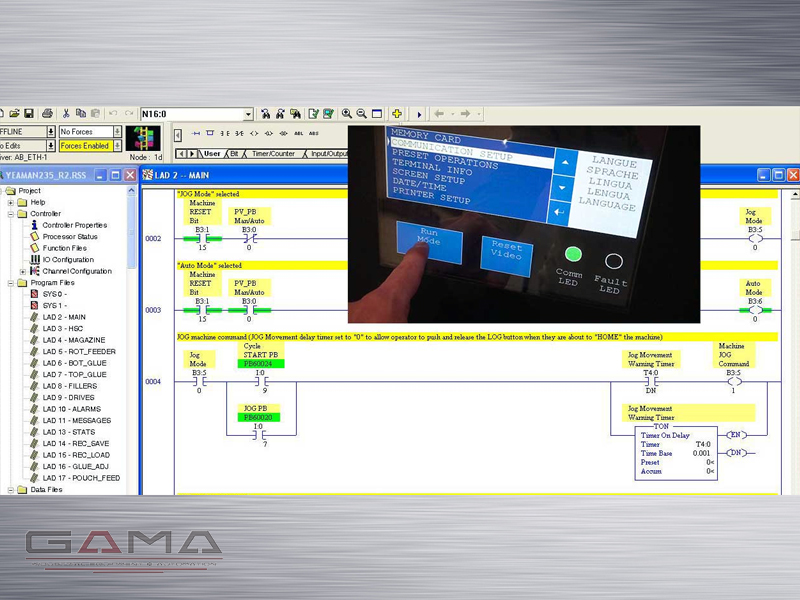Expand the Channel Configuration node
This screenshot has width=800, height=600.
click(23, 271)
